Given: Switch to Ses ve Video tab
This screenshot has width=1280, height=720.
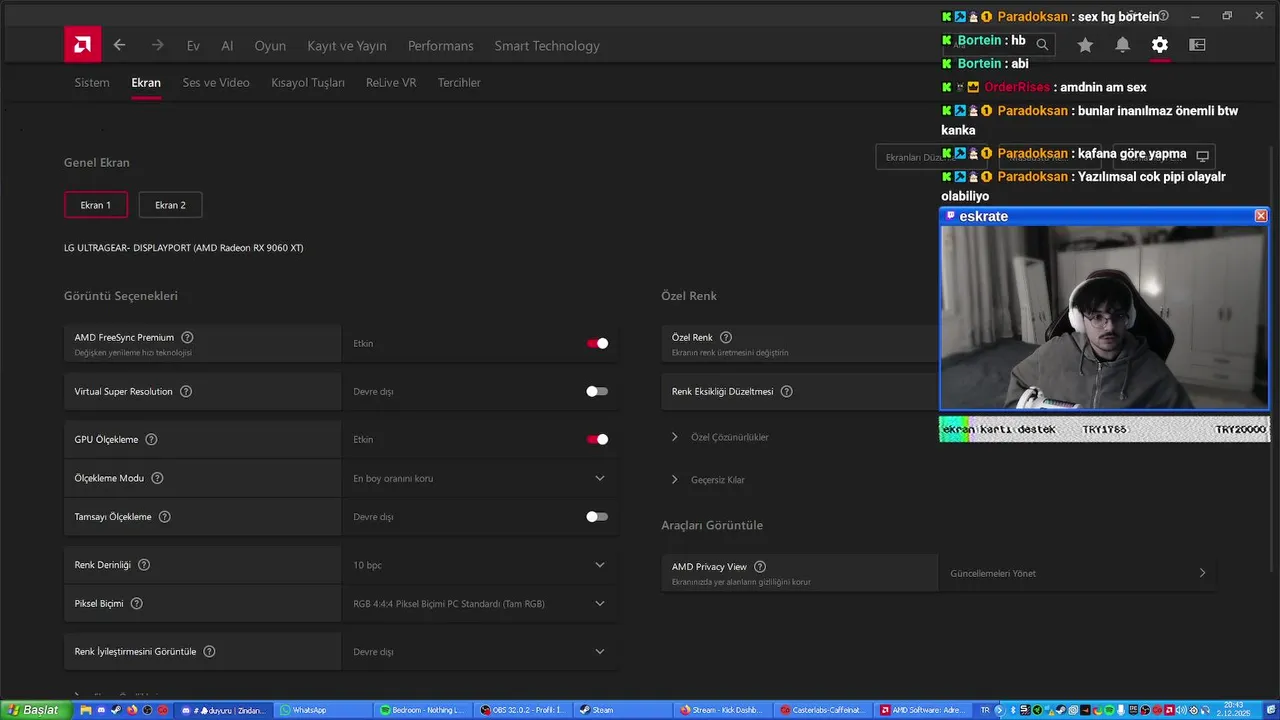Looking at the screenshot, I should (216, 83).
